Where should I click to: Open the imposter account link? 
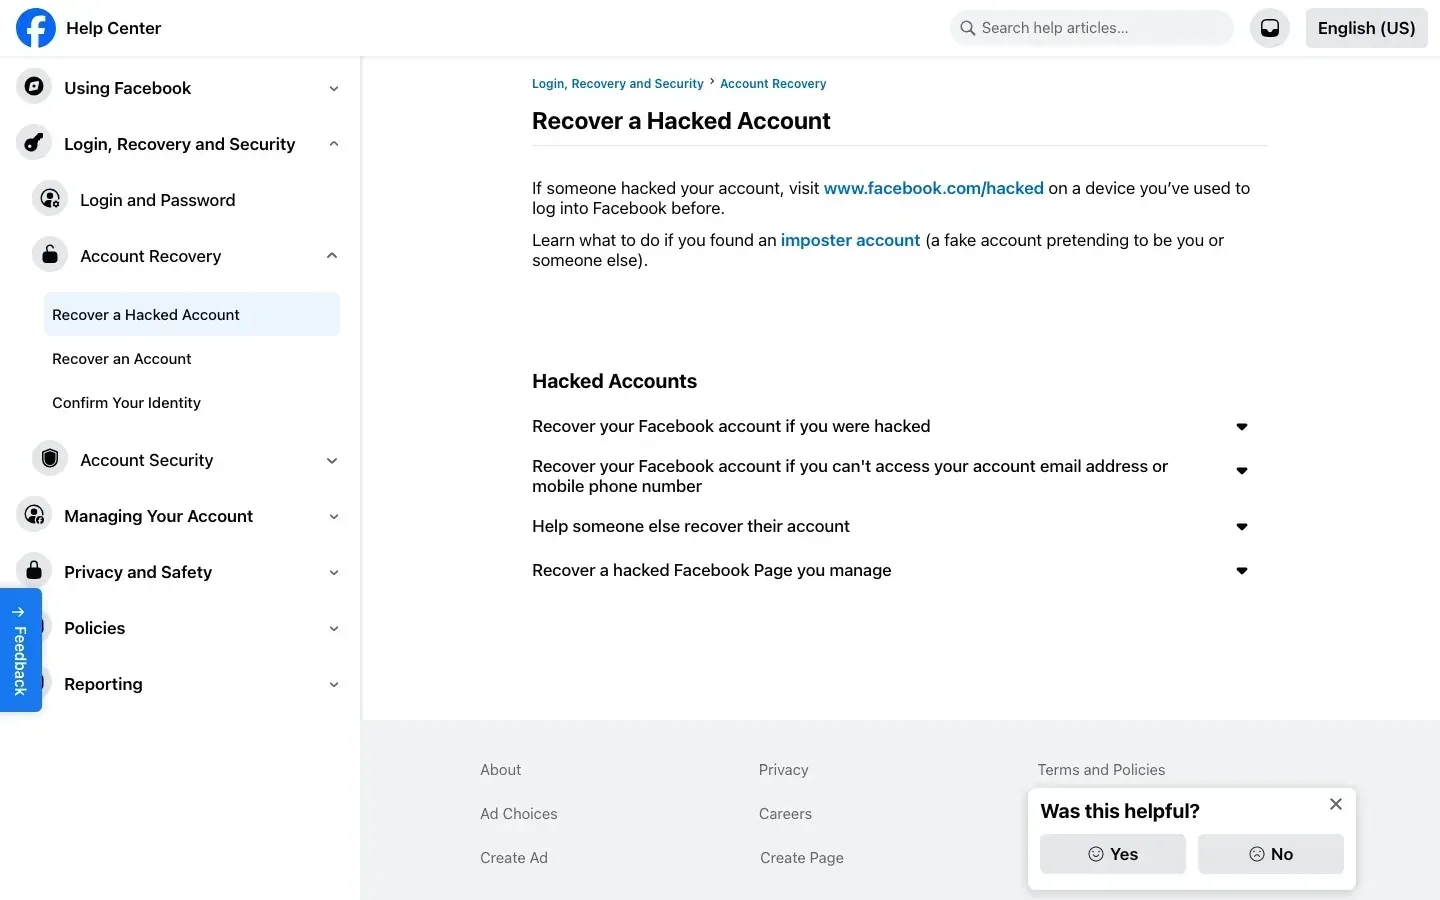click(x=850, y=240)
